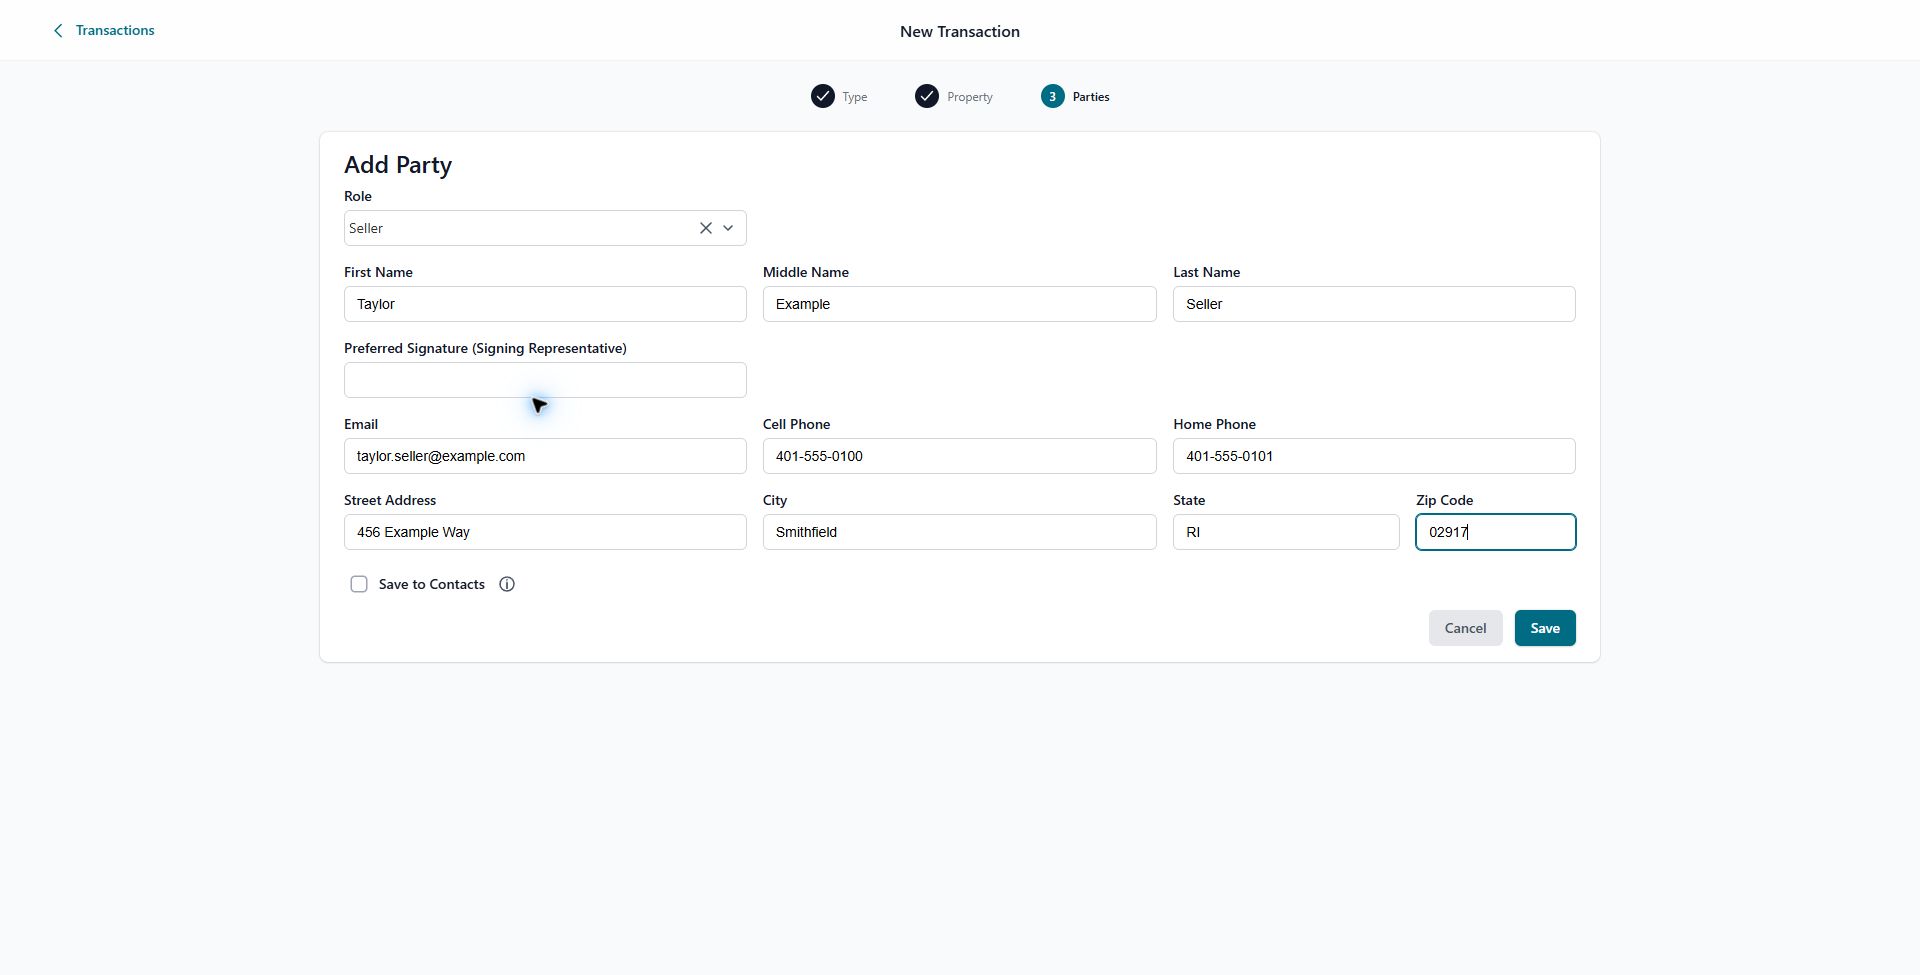This screenshot has height=975, width=1920.
Task: Click the Home Phone label
Action: [x=1215, y=424]
